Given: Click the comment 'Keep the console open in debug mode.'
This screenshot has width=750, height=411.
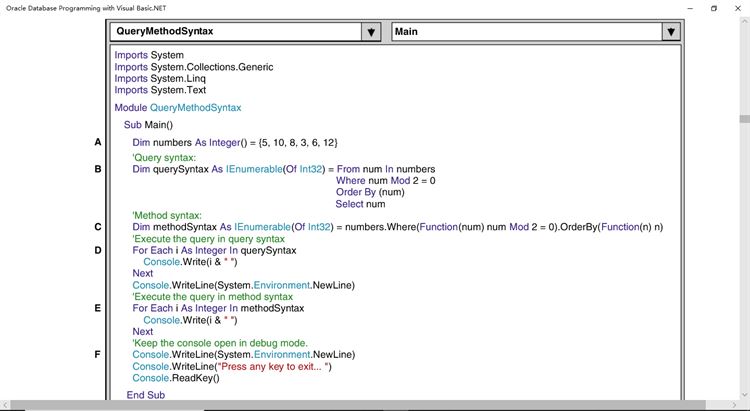Looking at the screenshot, I should [x=220, y=343].
